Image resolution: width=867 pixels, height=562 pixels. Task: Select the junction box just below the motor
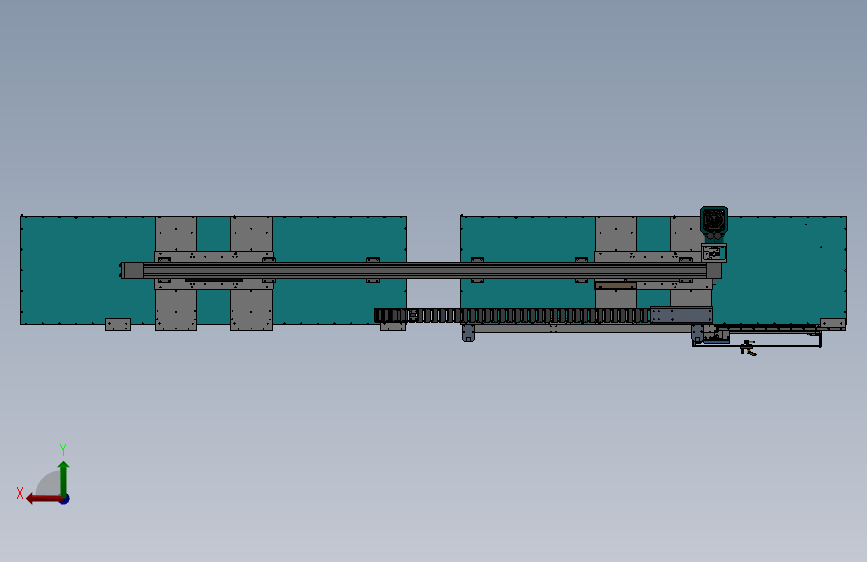[x=714, y=253]
